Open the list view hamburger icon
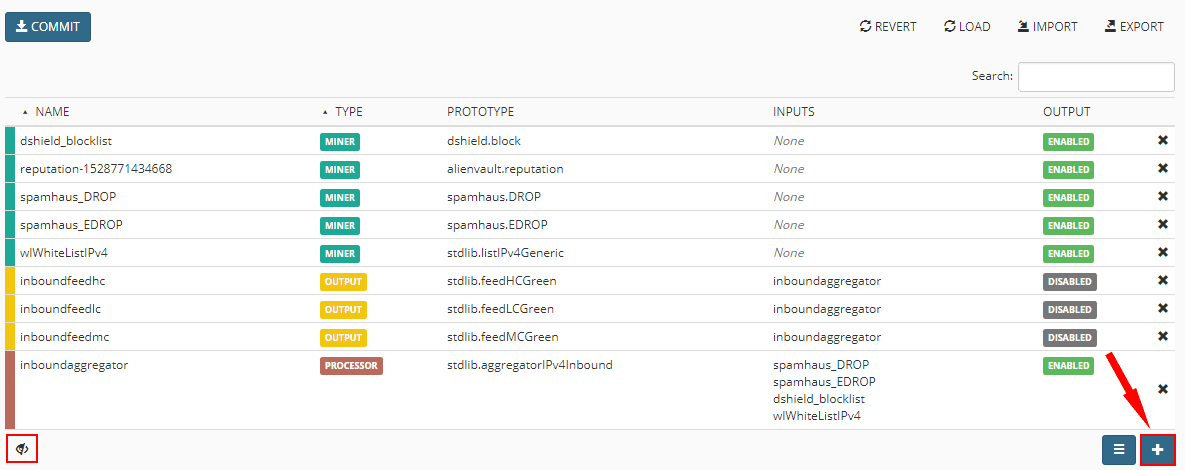The height and width of the screenshot is (470, 1185). tap(1119, 450)
